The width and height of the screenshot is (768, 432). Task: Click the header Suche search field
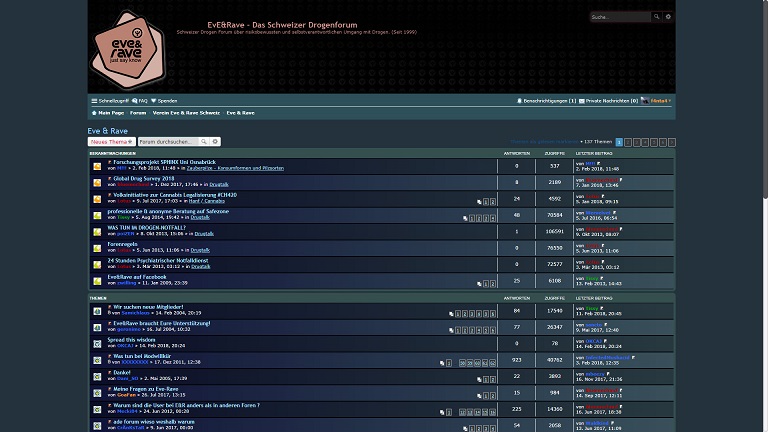621,17
